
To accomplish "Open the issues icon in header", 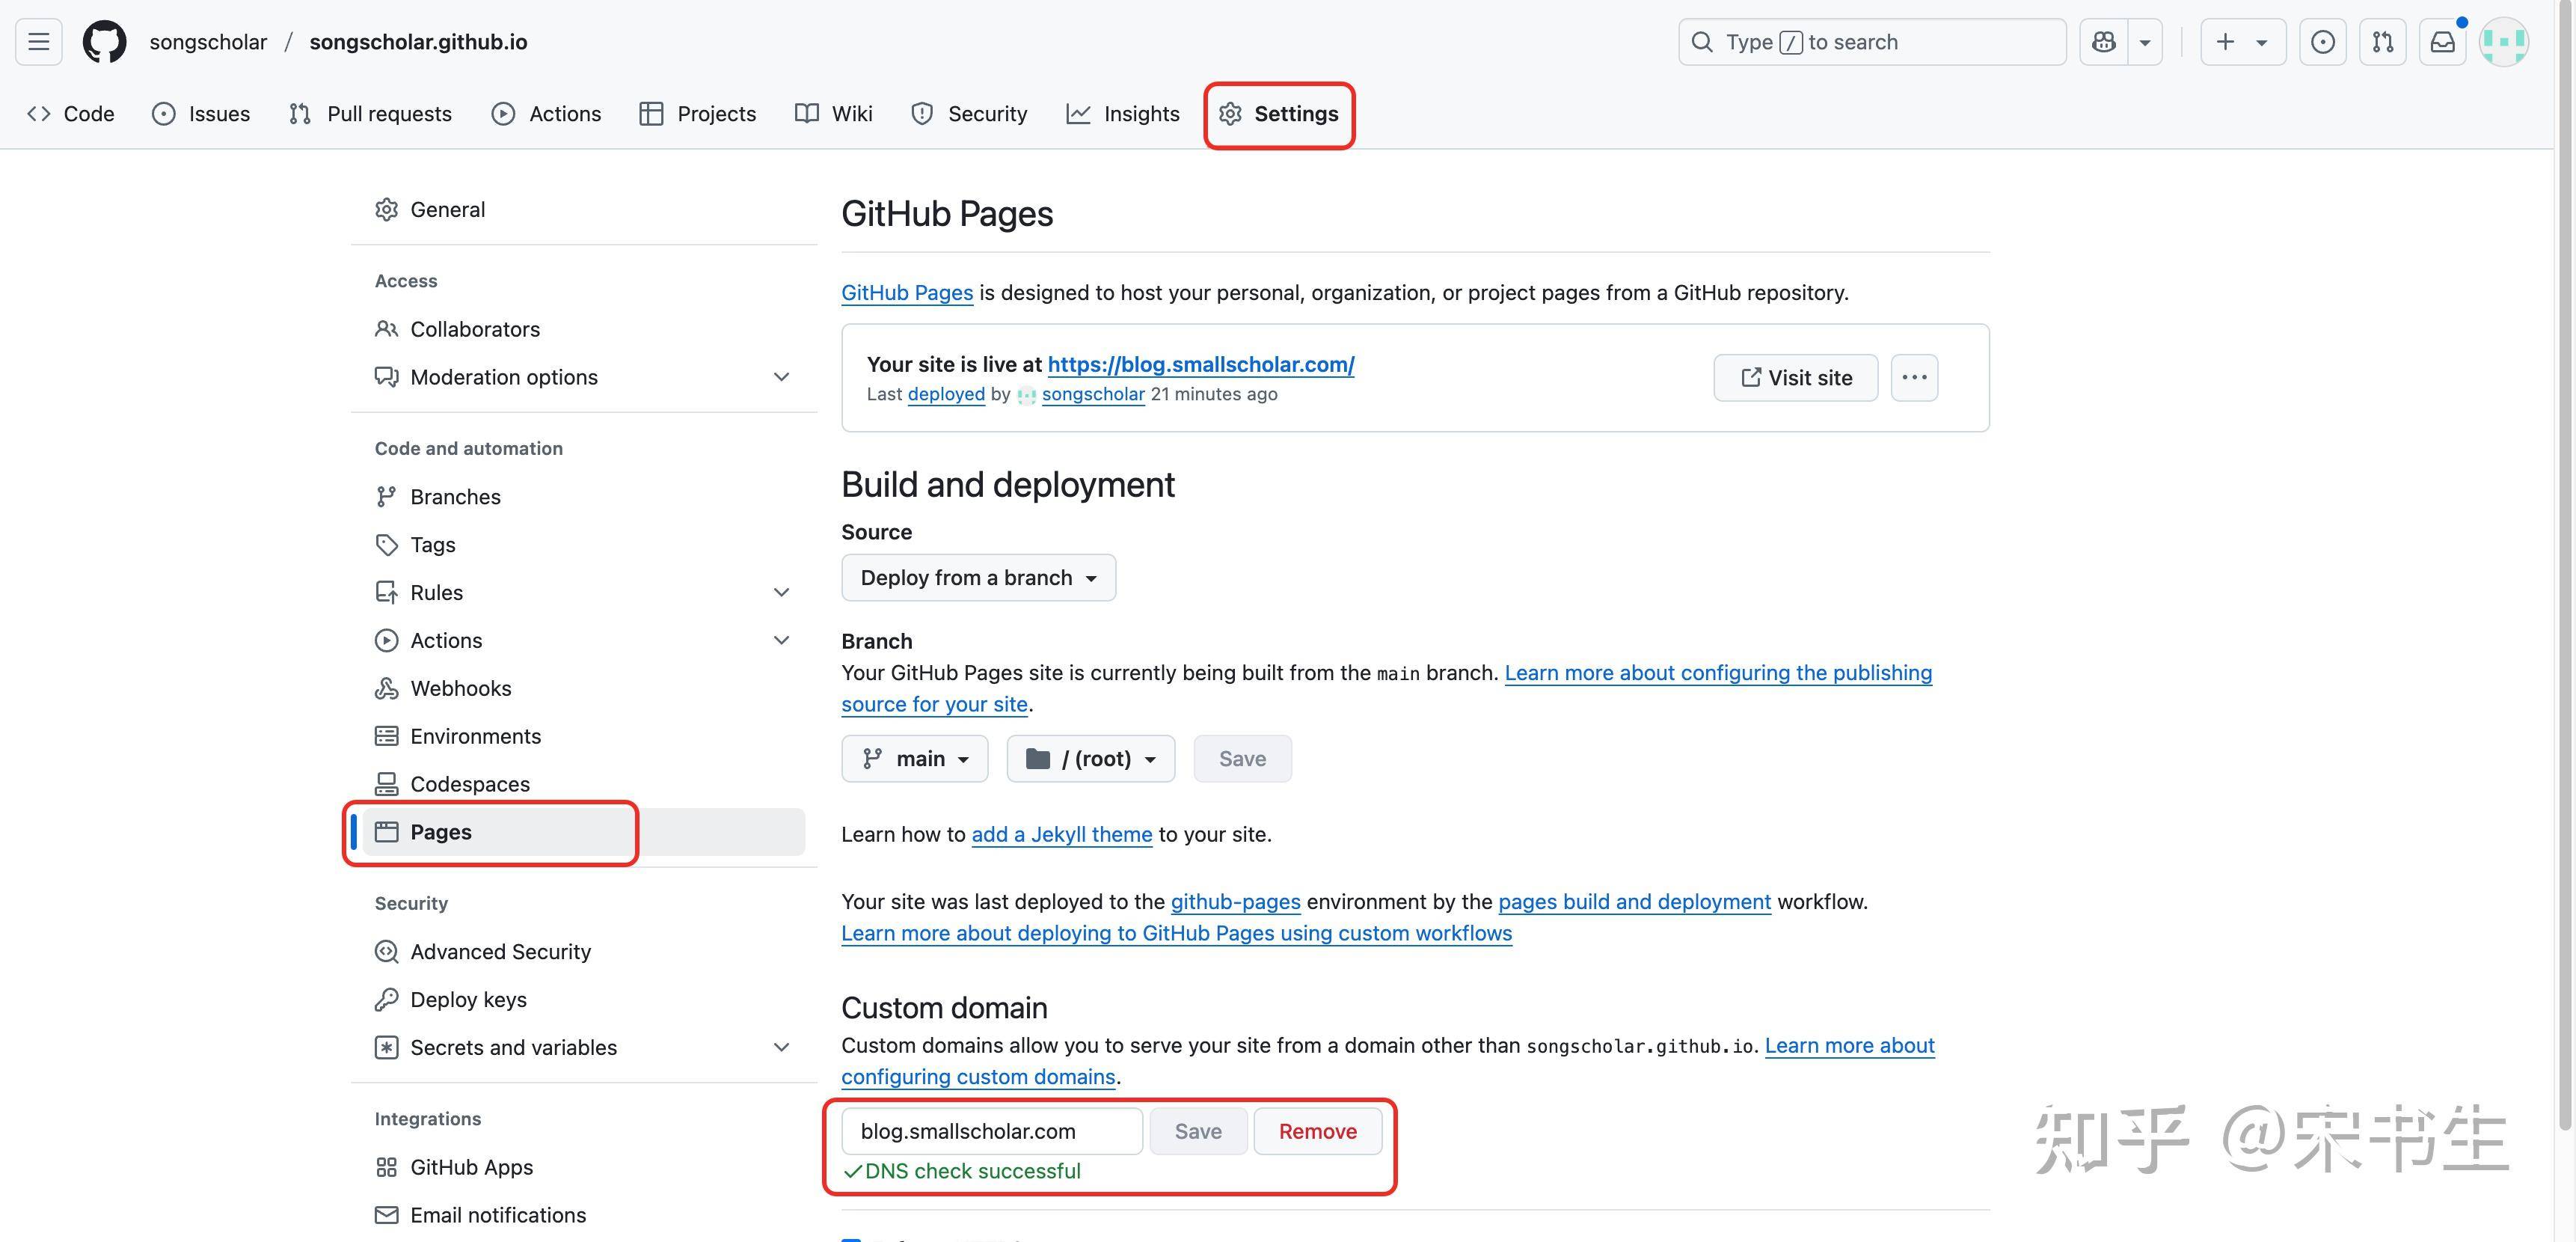I will pos(2323,42).
